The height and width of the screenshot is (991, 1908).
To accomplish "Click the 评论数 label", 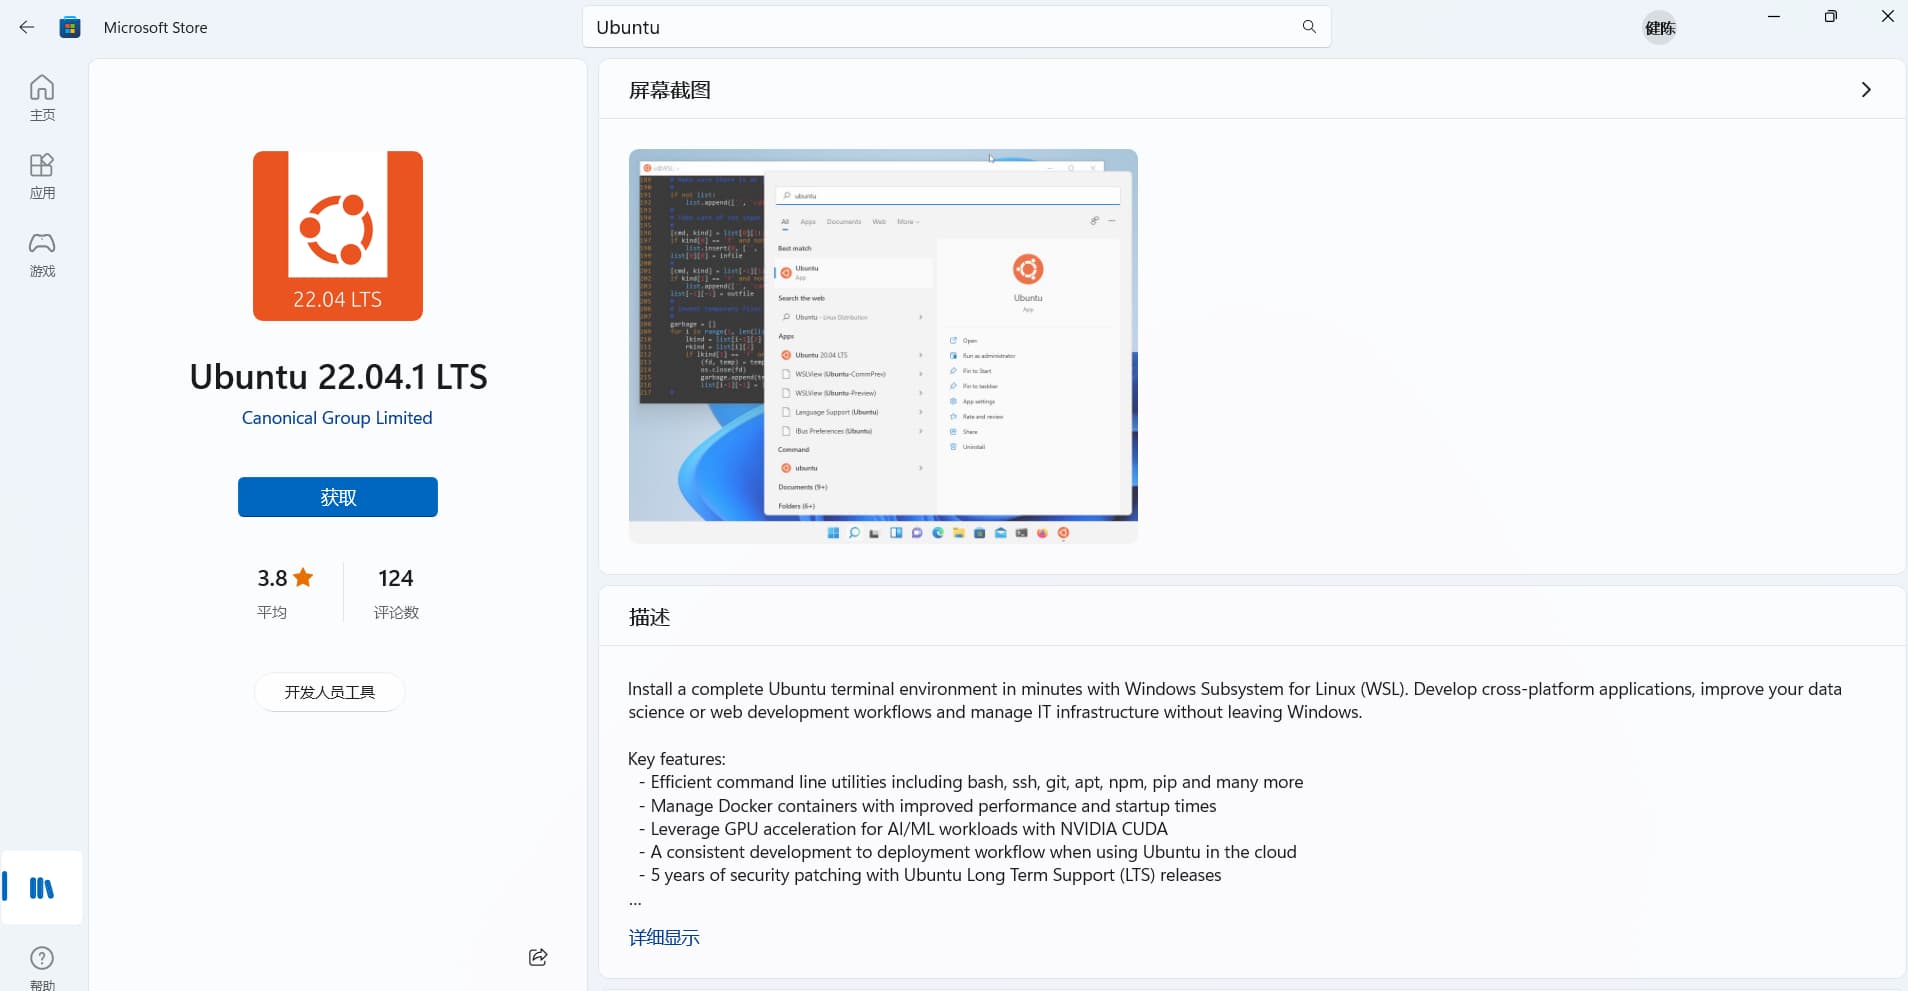I will coord(396,612).
